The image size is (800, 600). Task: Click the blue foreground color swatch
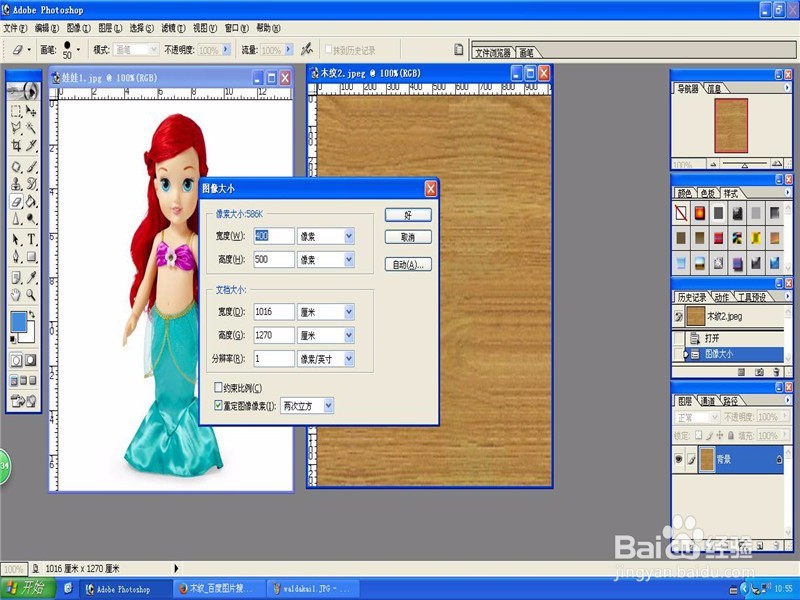pyautogui.click(x=19, y=321)
